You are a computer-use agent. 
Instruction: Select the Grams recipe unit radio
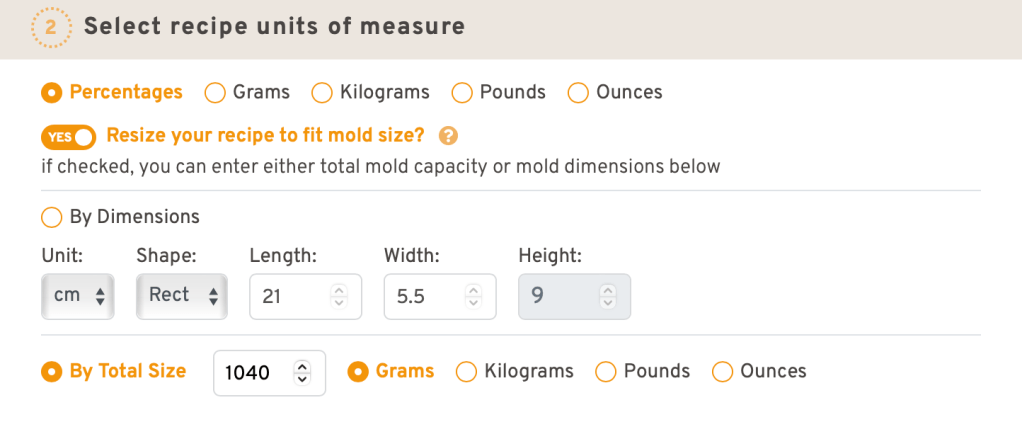[x=215, y=93]
